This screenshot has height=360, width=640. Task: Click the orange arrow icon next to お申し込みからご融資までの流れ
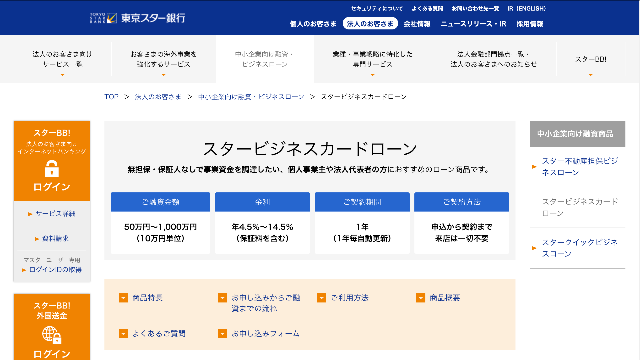222,298
